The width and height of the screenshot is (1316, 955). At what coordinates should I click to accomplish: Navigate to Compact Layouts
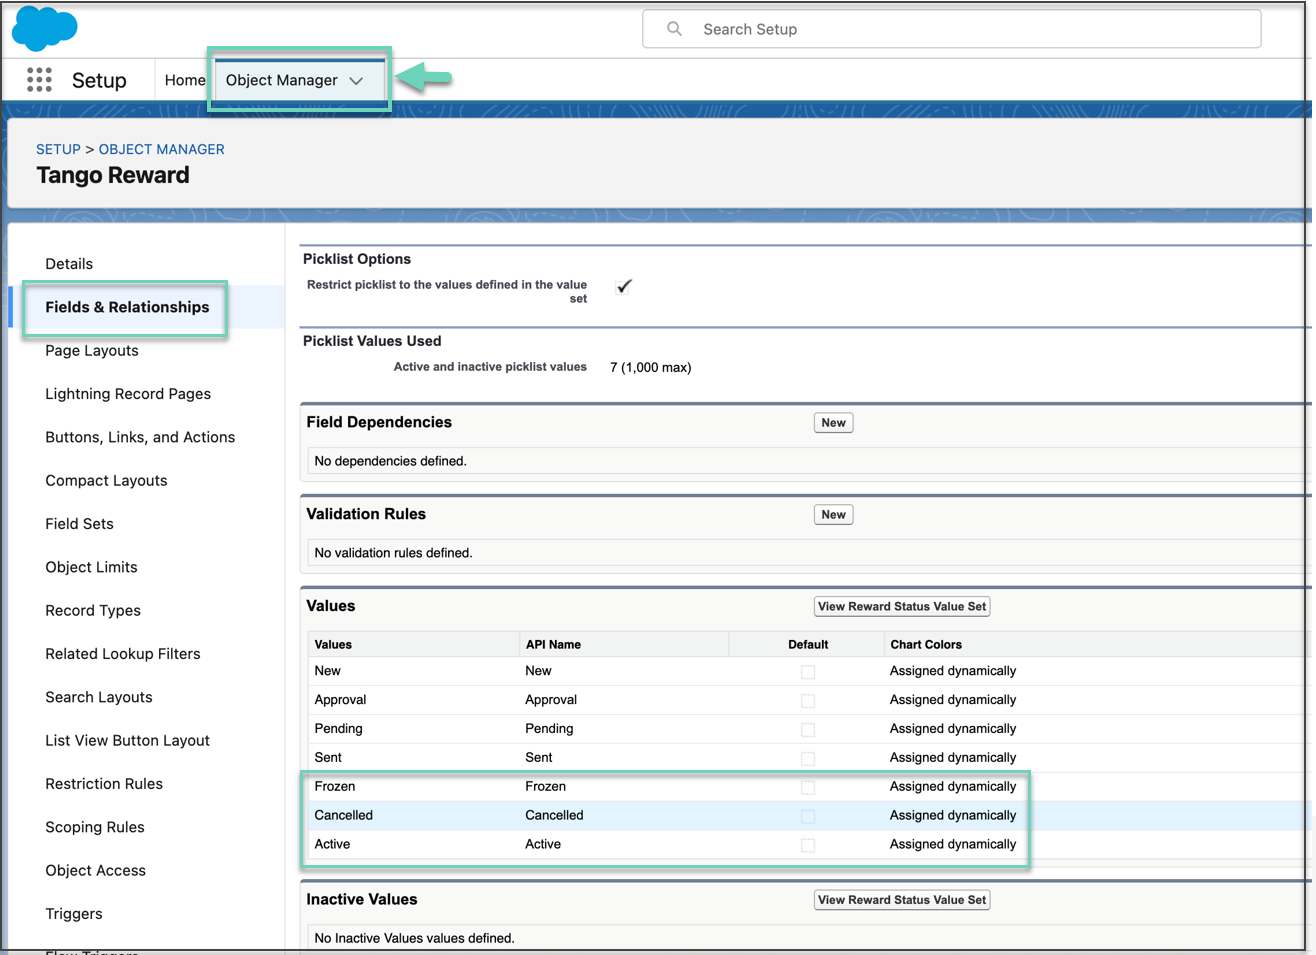[106, 481]
